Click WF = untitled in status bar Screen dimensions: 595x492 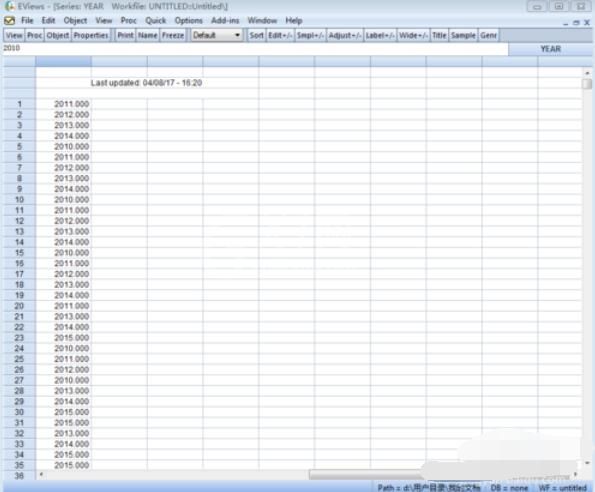(x=562, y=487)
